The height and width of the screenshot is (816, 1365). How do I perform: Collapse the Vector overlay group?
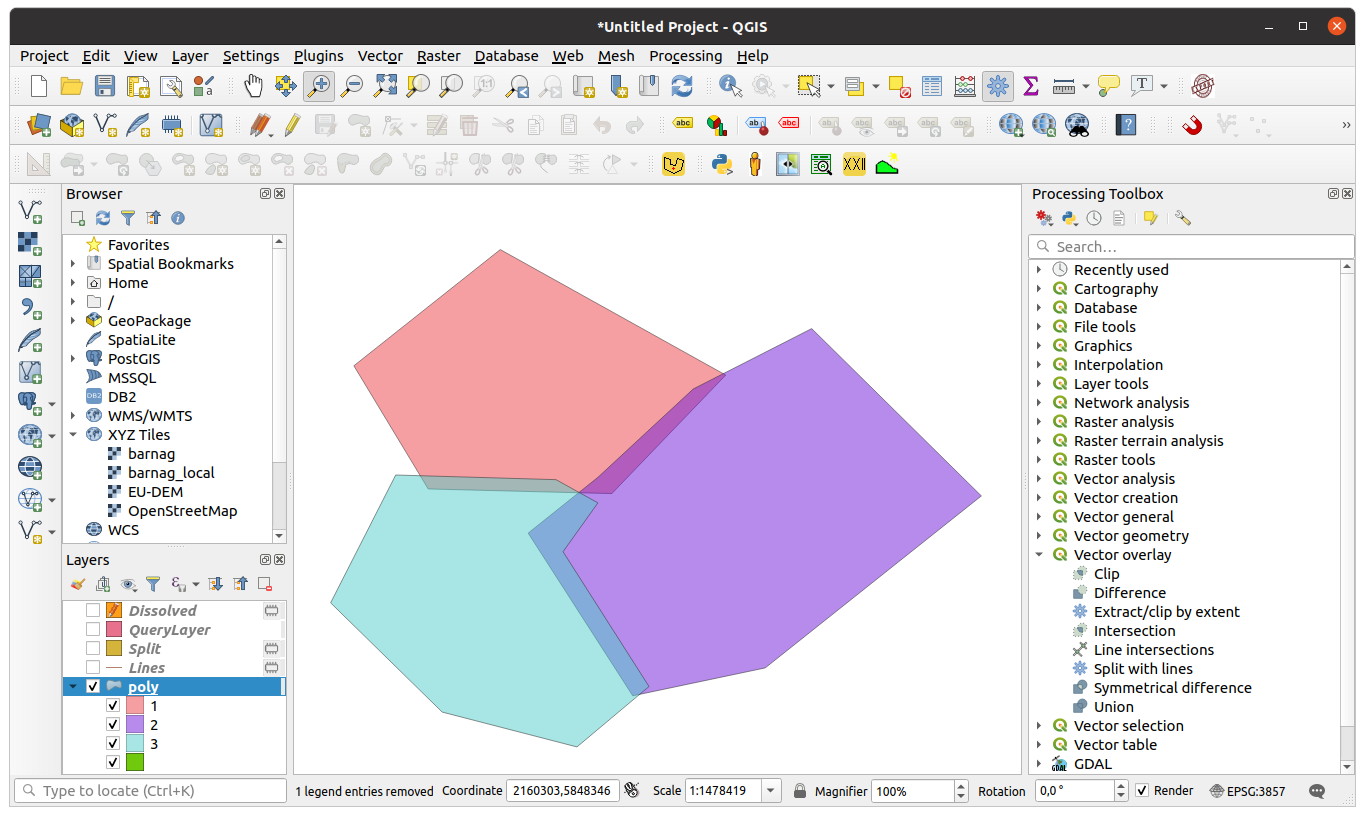[x=1039, y=554]
